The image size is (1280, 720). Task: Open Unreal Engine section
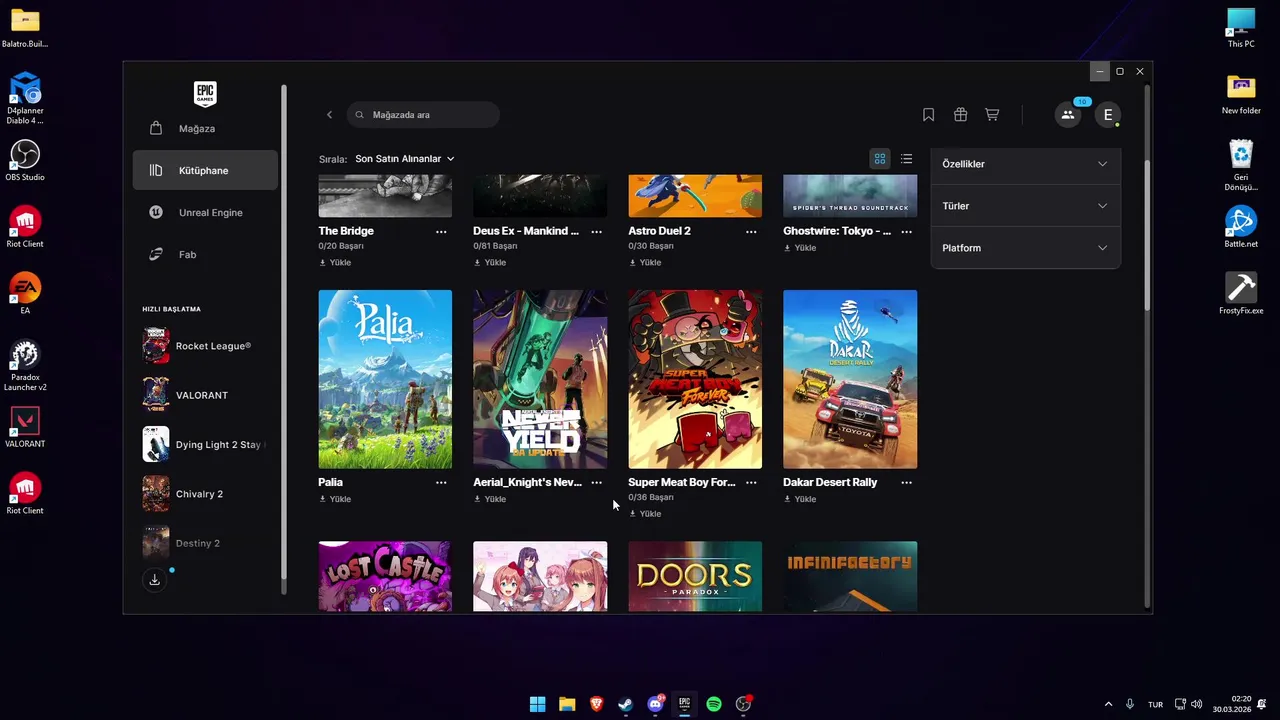[205, 213]
